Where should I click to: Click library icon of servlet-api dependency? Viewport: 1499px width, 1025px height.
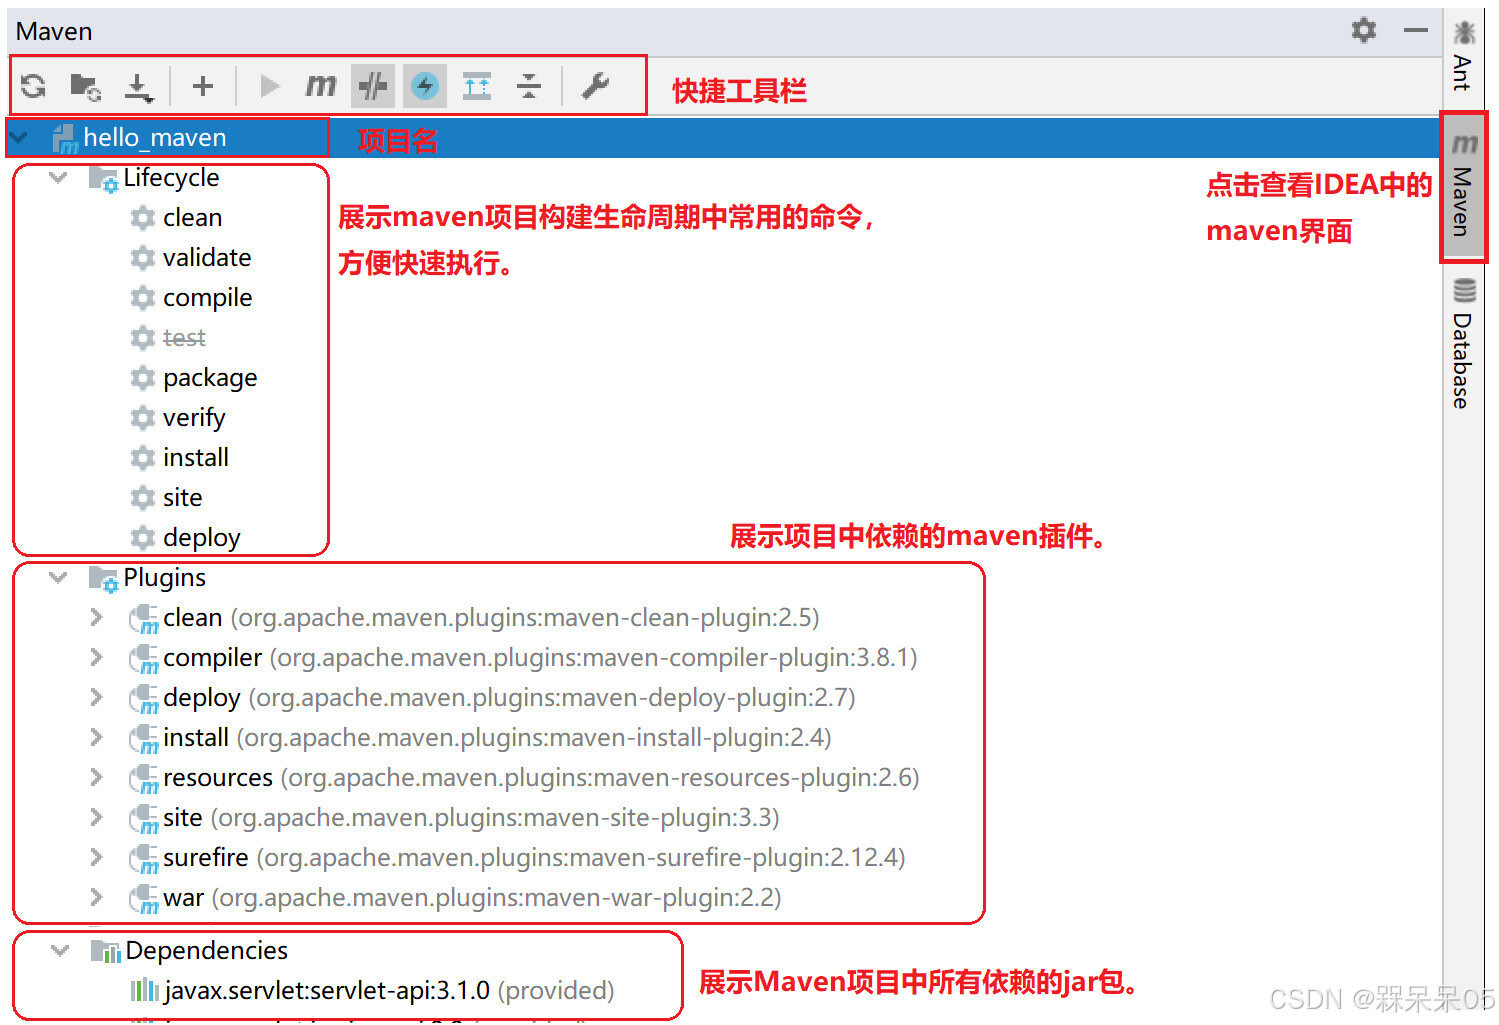point(144,990)
